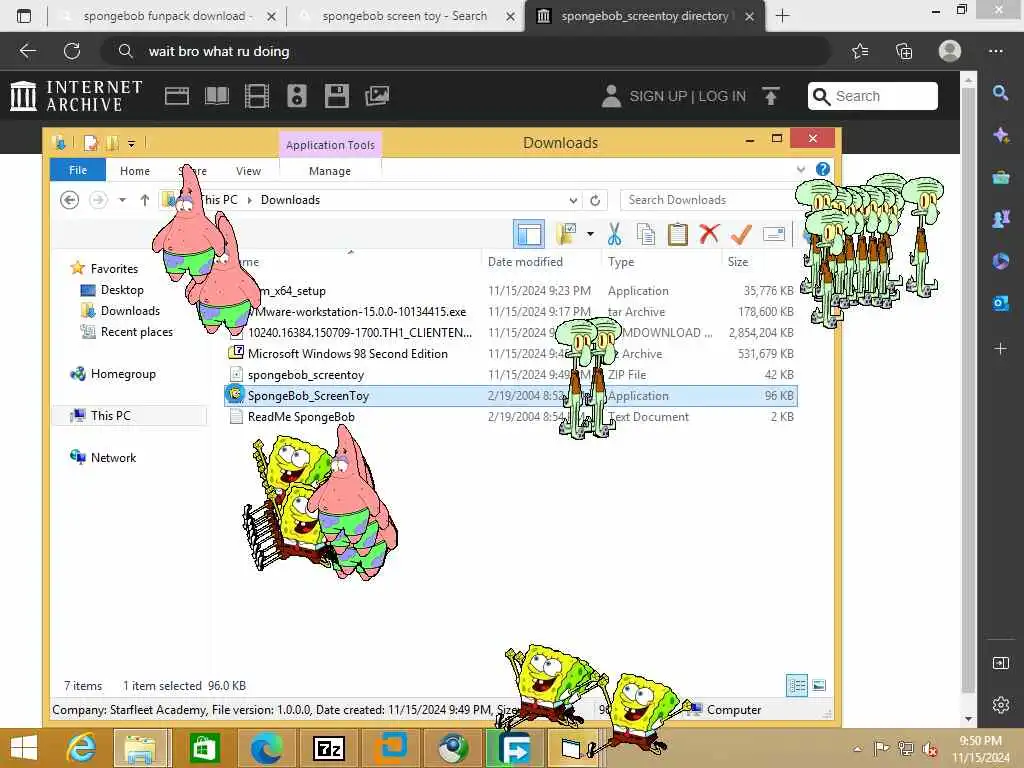Screen dimensions: 1024x768
Task: Click the Explorer help question mark
Action: tap(823, 170)
